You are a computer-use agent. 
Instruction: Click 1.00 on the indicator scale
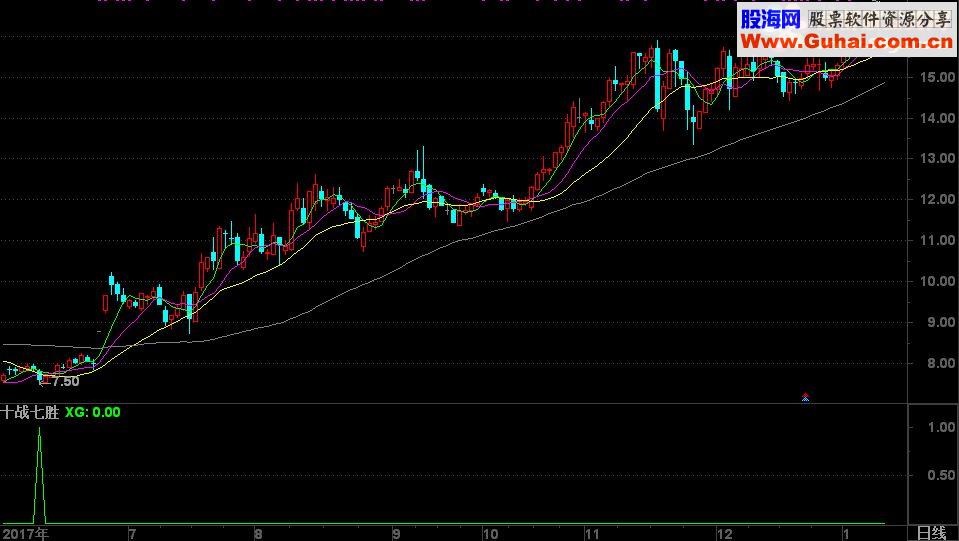(x=942, y=427)
